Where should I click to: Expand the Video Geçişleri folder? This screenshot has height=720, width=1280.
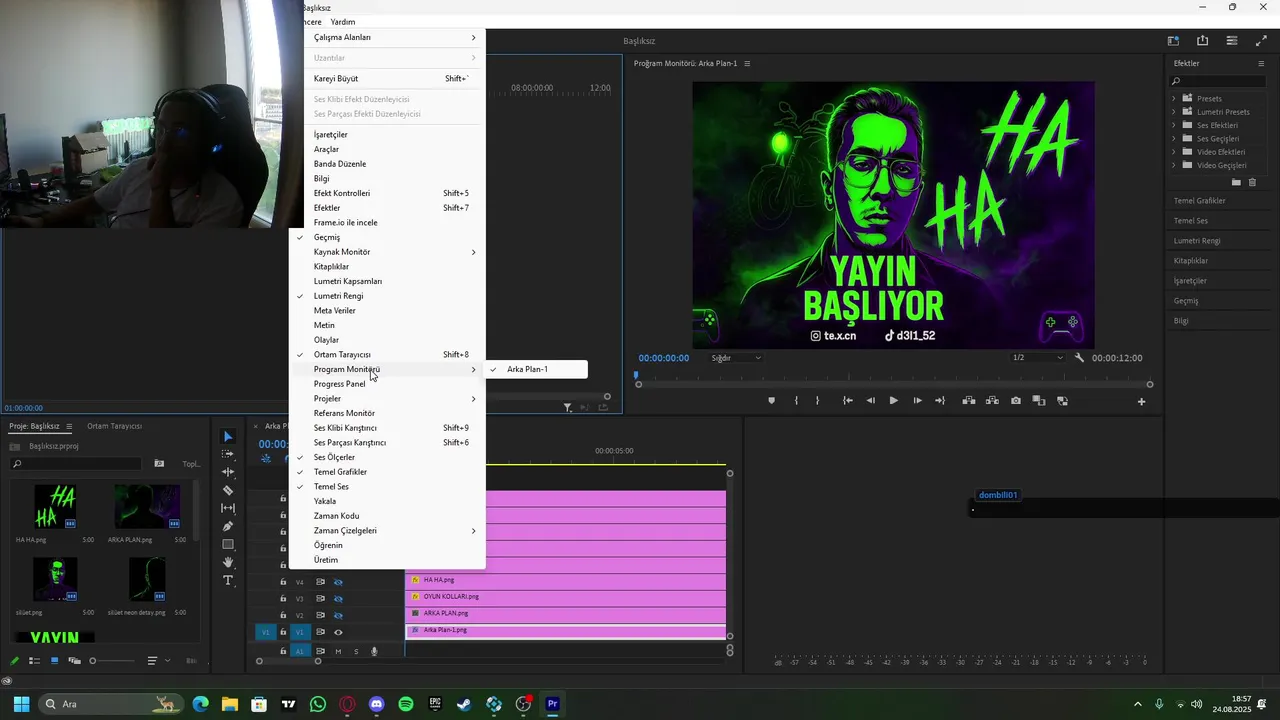point(1174,165)
